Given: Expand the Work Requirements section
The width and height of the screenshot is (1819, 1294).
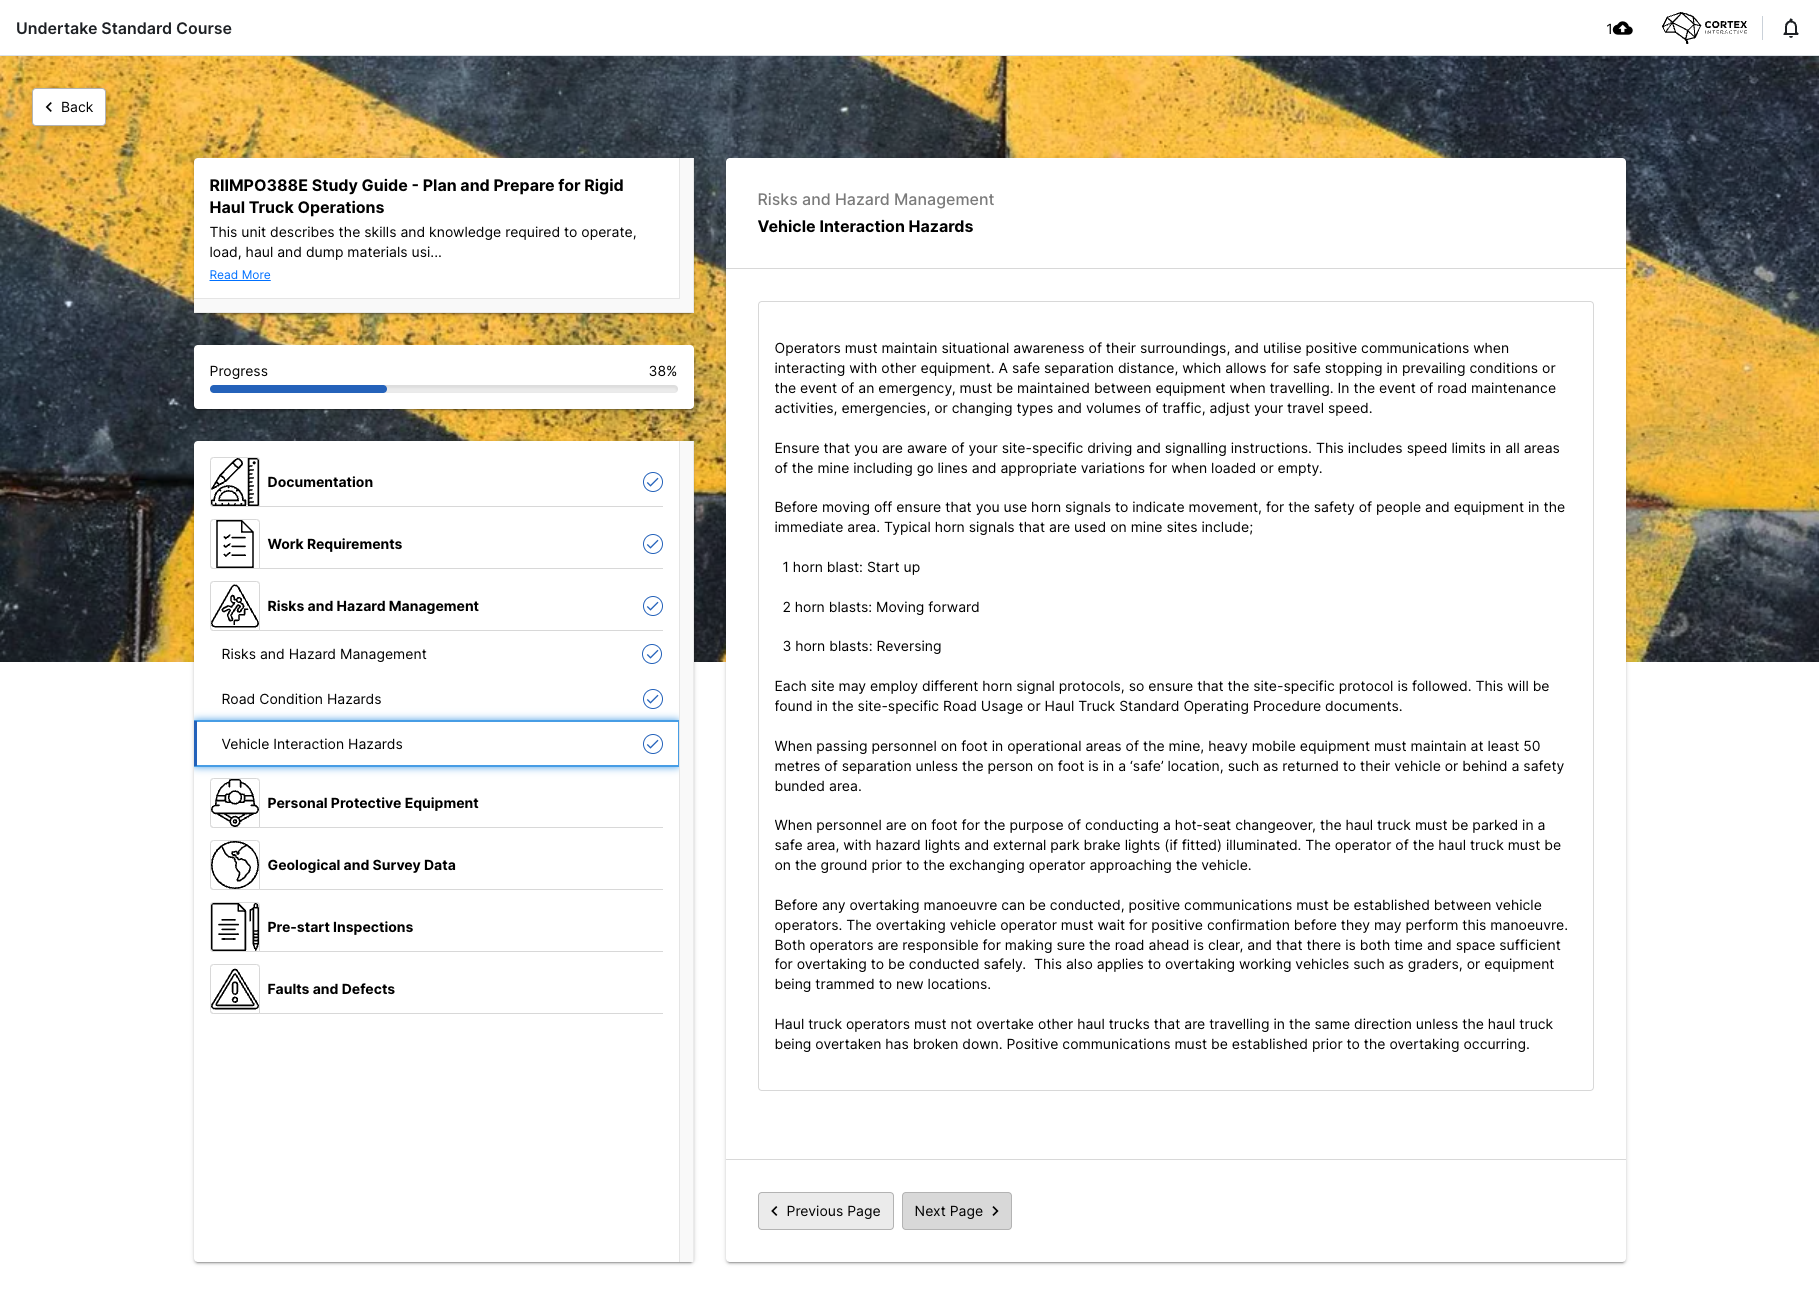Looking at the screenshot, I should [437, 544].
